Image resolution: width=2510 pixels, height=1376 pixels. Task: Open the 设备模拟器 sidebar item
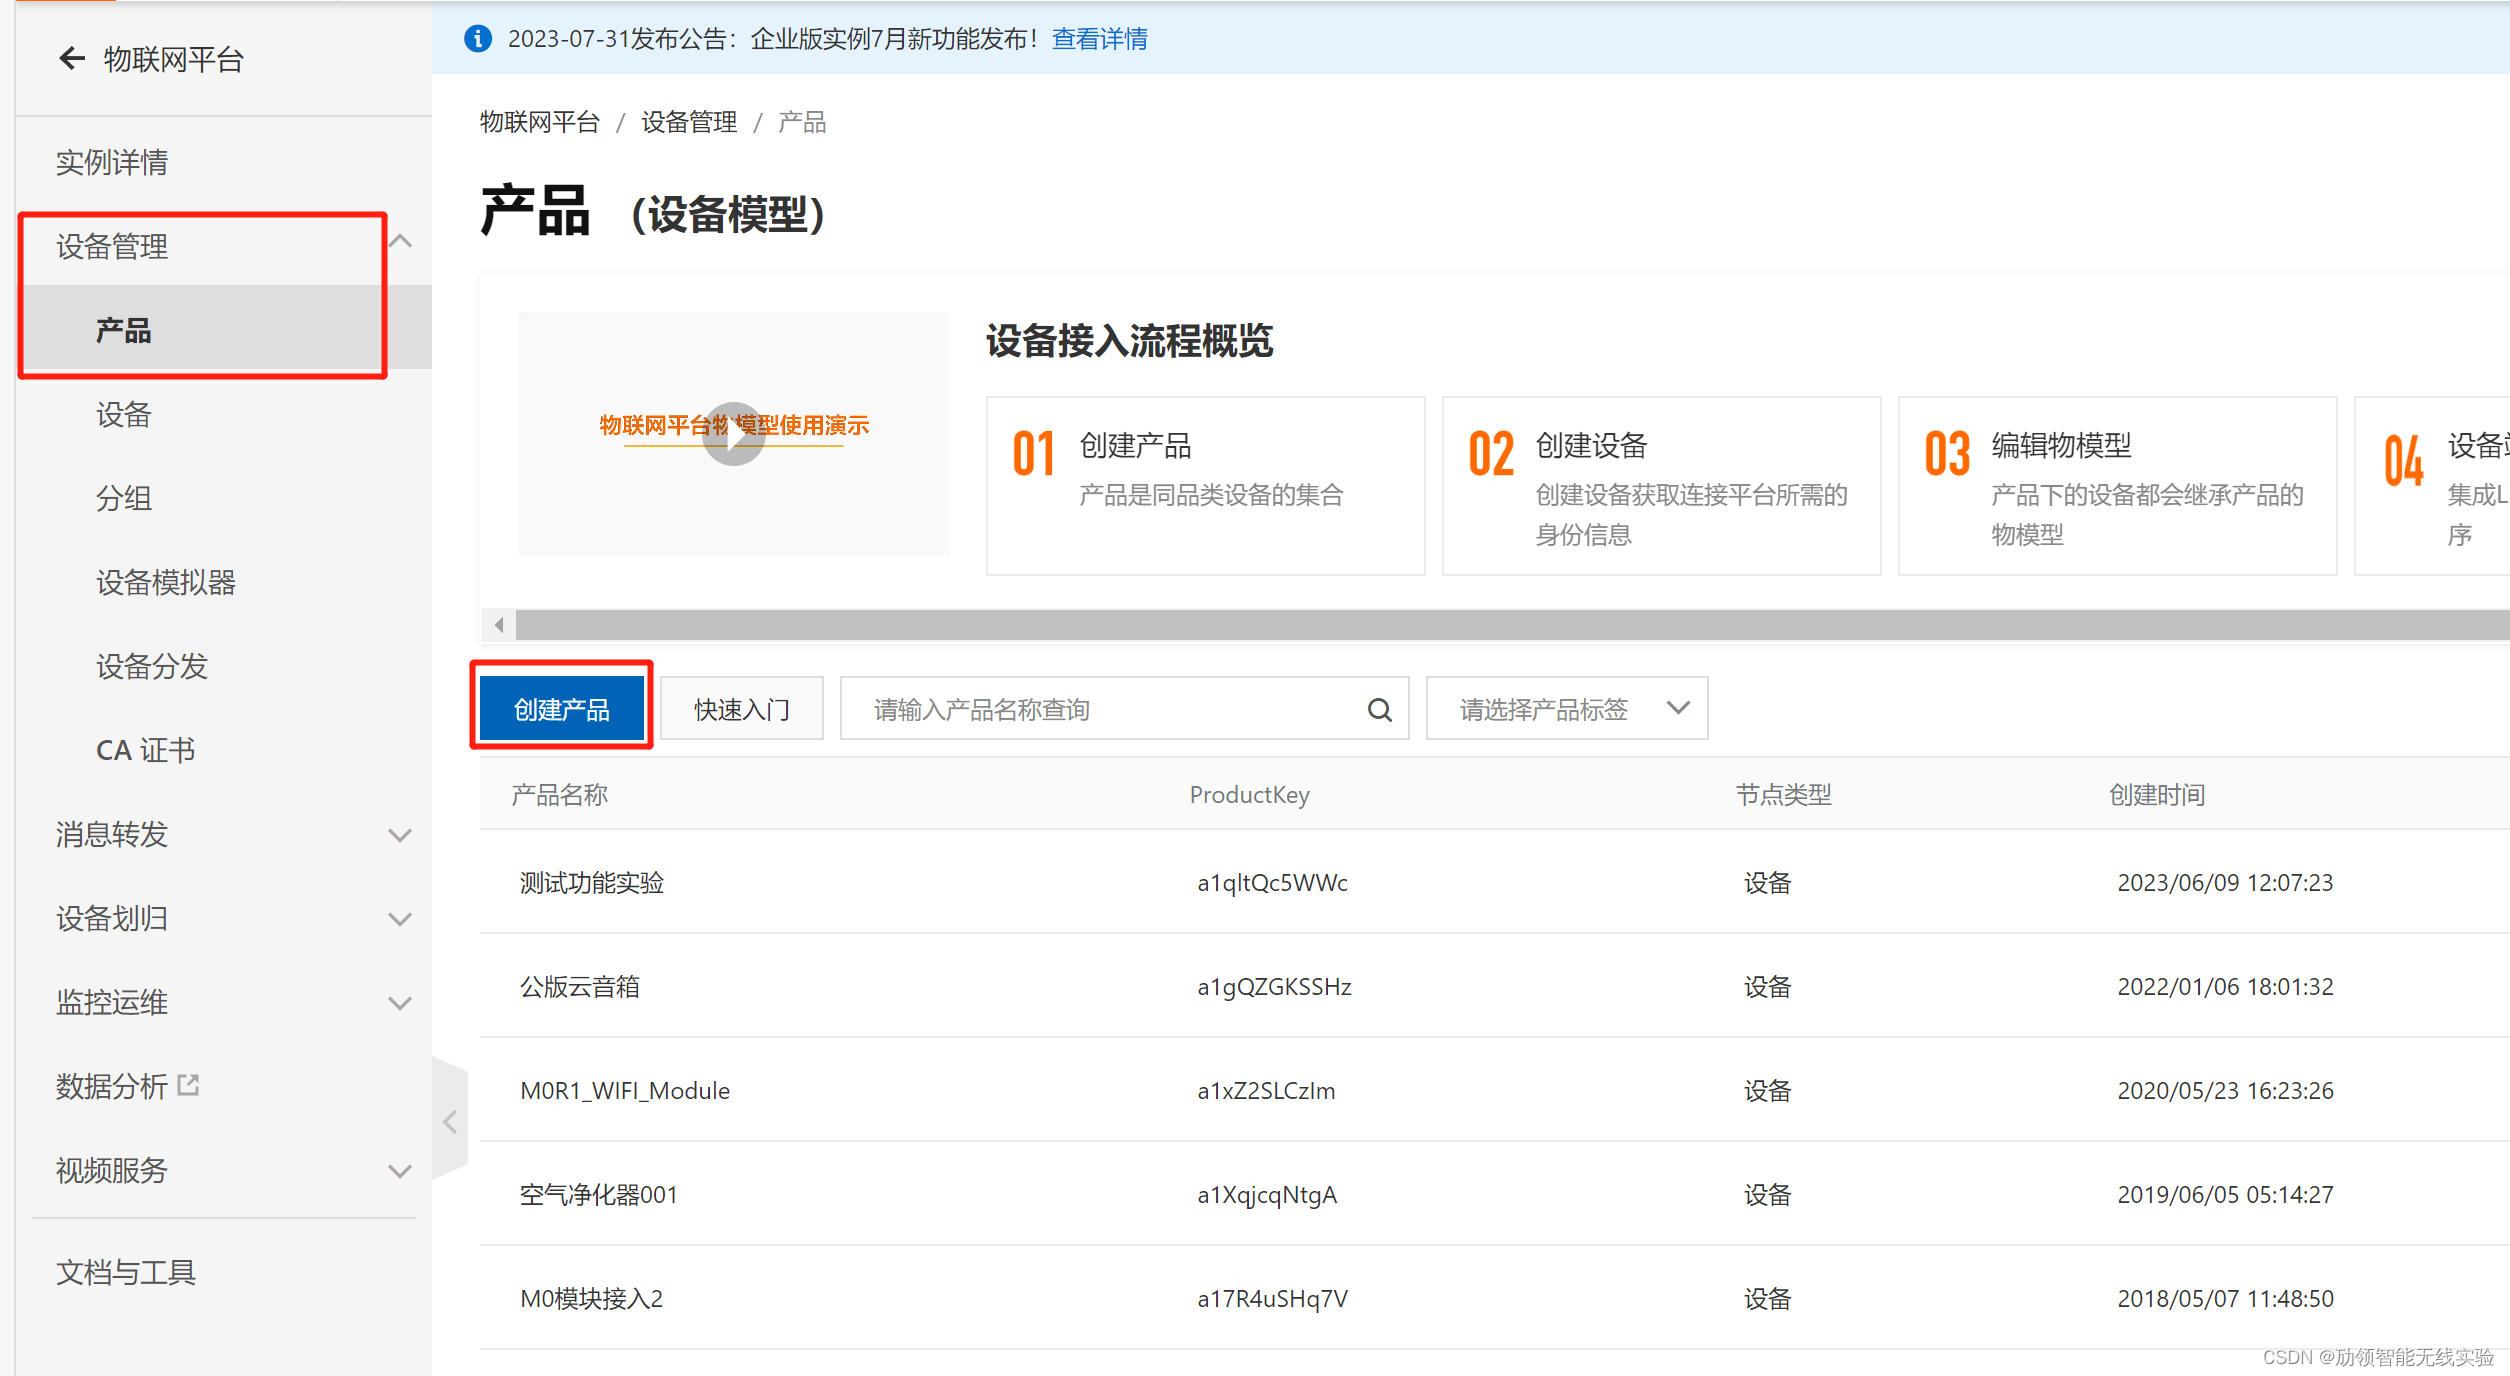[166, 583]
